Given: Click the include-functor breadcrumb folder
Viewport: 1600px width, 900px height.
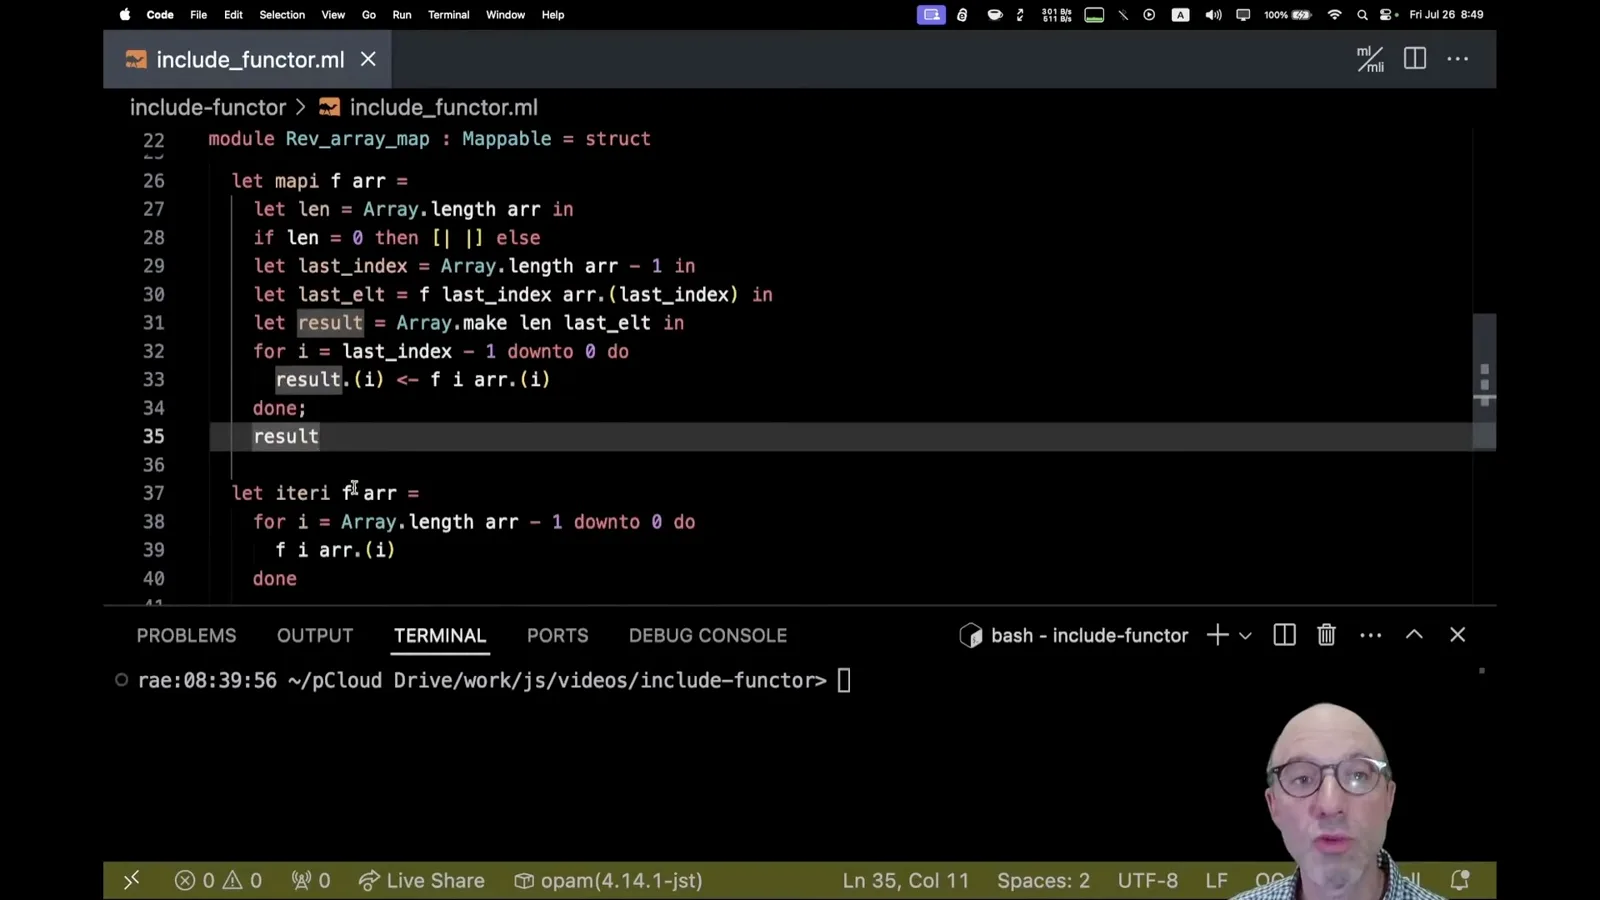Looking at the screenshot, I should (208, 107).
